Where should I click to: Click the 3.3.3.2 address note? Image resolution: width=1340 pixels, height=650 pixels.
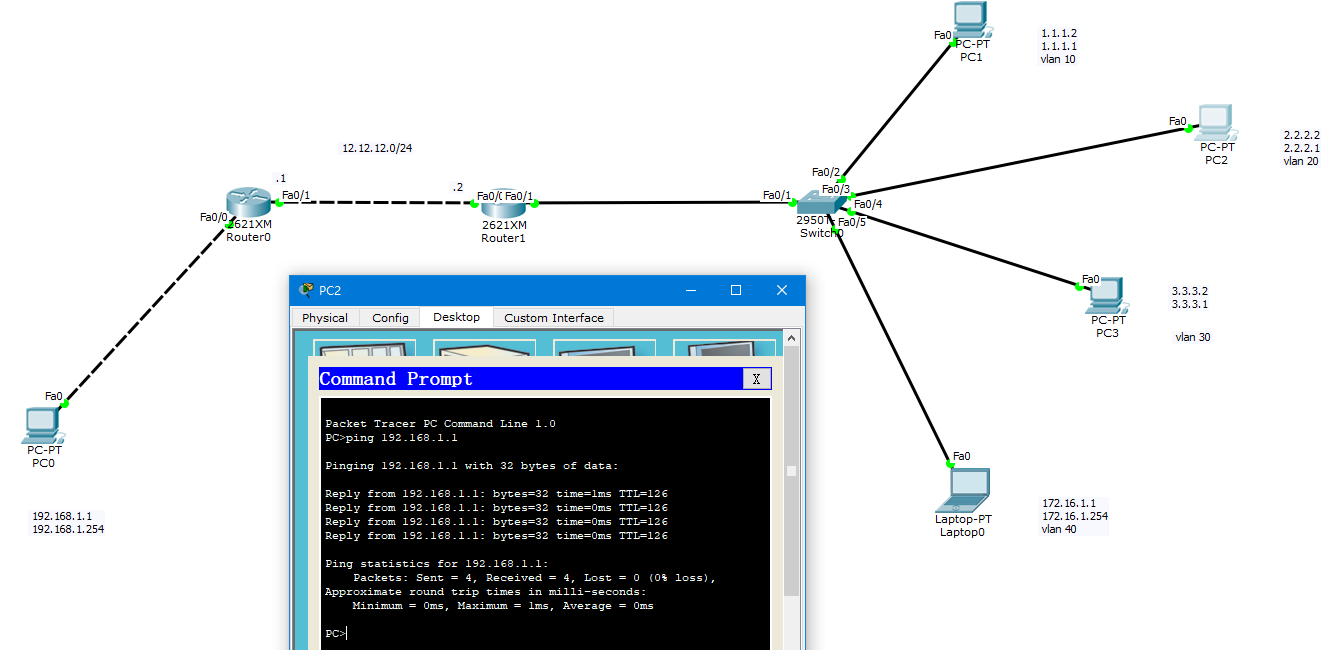pyautogui.click(x=1190, y=291)
